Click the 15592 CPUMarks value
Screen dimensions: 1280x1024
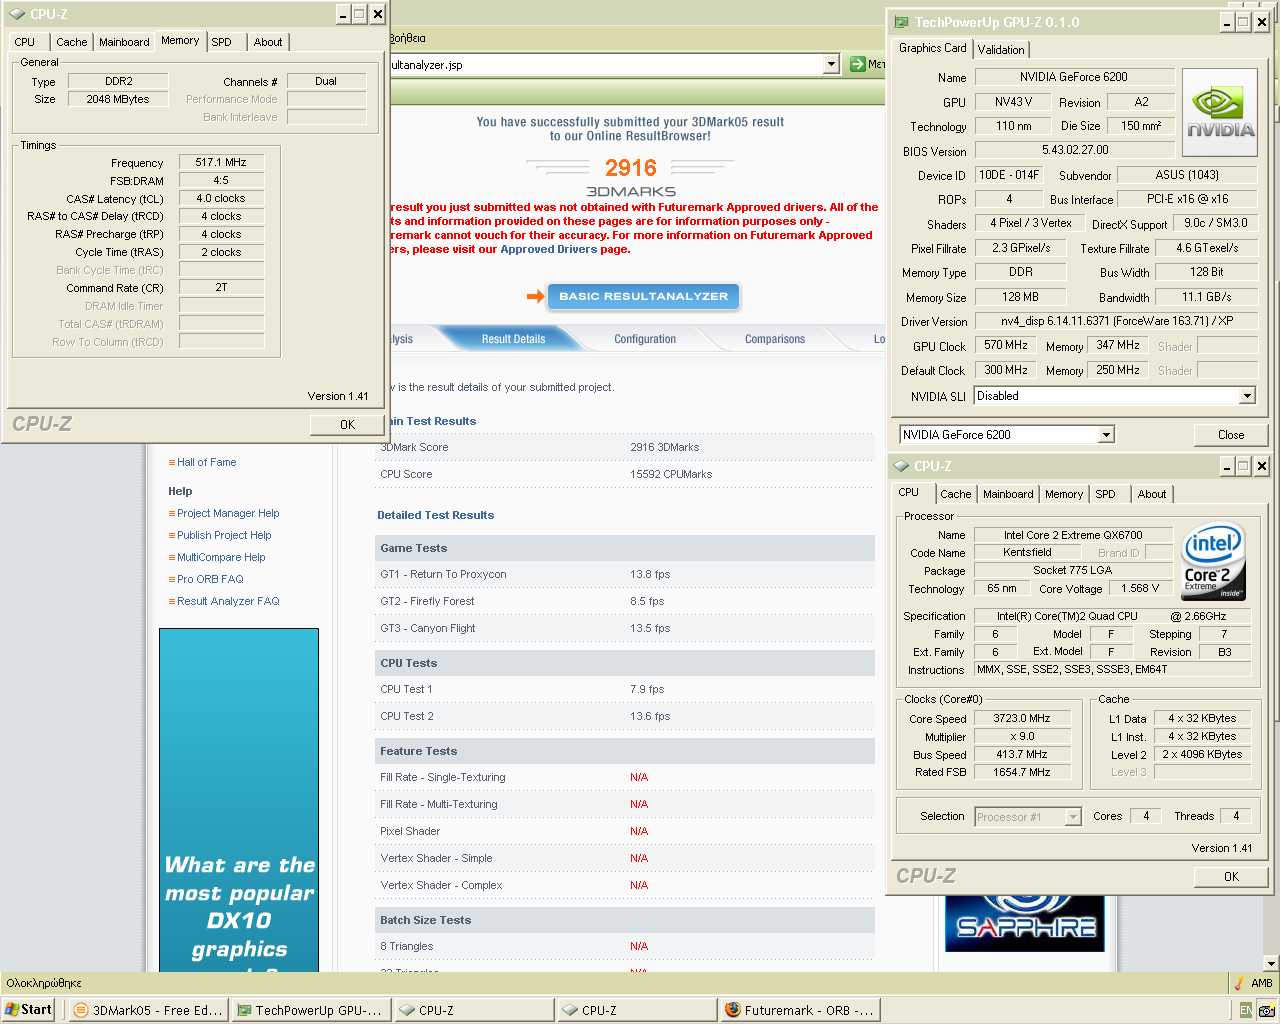[671, 474]
